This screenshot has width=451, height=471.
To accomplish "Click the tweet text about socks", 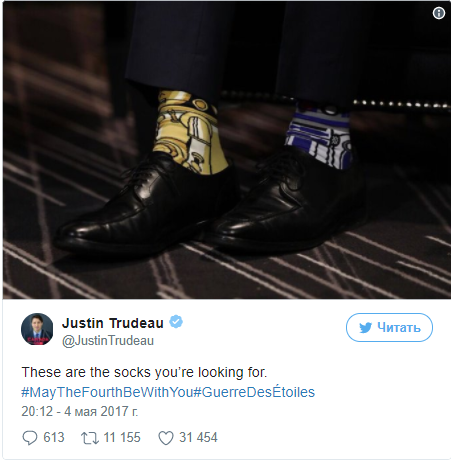I will [144, 372].
